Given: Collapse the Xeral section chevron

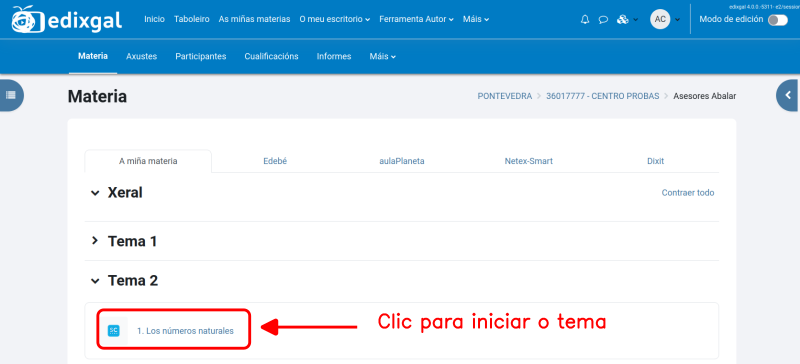Looking at the screenshot, I should 95,193.
